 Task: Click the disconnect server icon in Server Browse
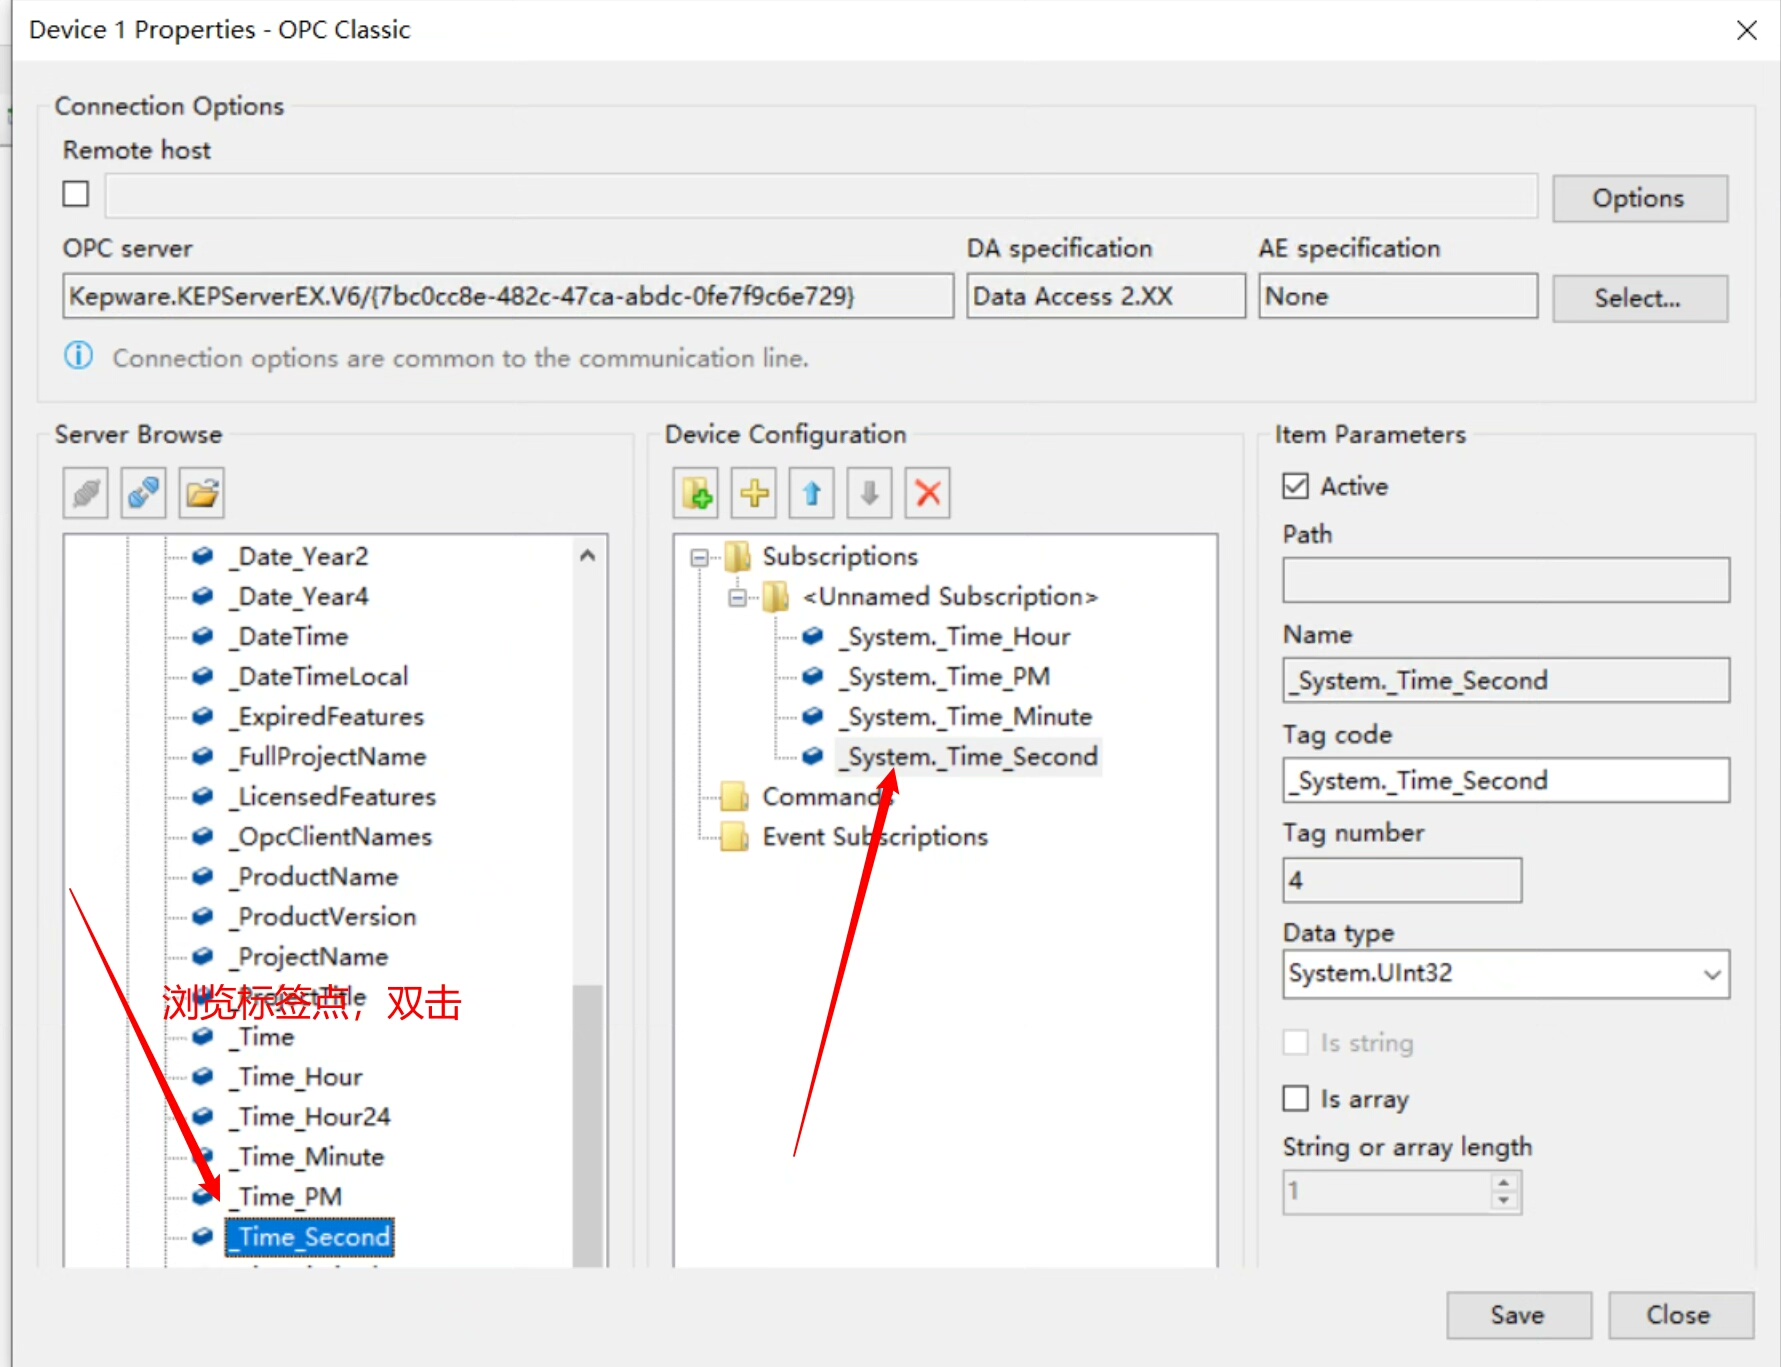(x=86, y=493)
